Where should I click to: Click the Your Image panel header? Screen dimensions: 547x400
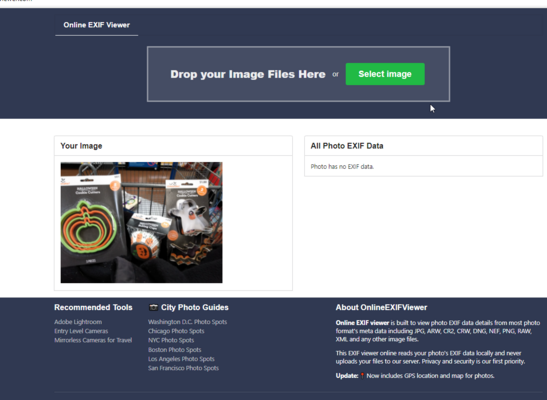click(x=173, y=146)
